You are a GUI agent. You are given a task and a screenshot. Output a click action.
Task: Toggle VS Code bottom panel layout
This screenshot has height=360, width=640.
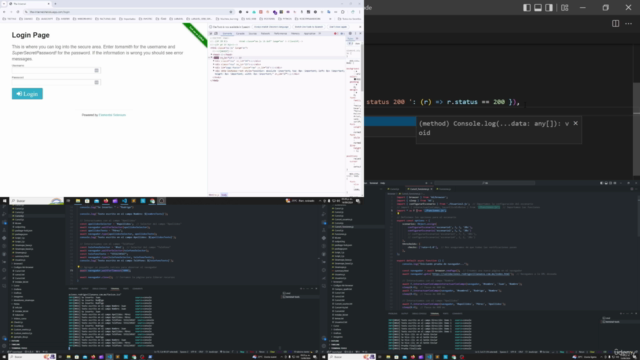538,8
